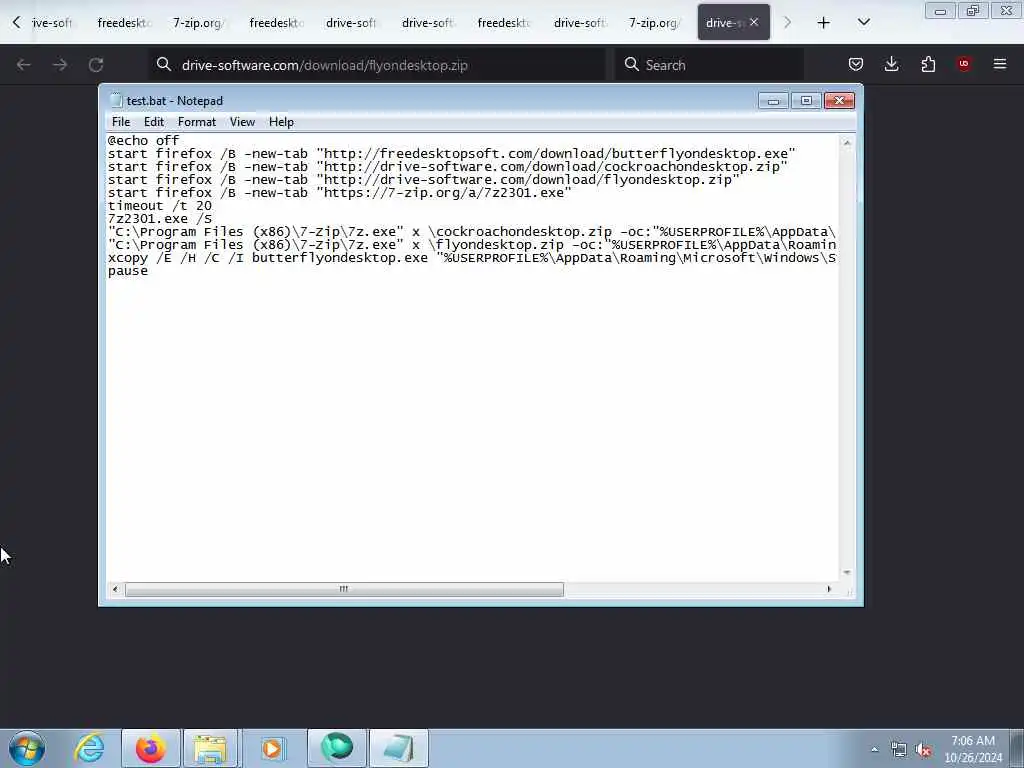Click the Notepad title bar document icon
The width and height of the screenshot is (1024, 768).
[x=116, y=101]
